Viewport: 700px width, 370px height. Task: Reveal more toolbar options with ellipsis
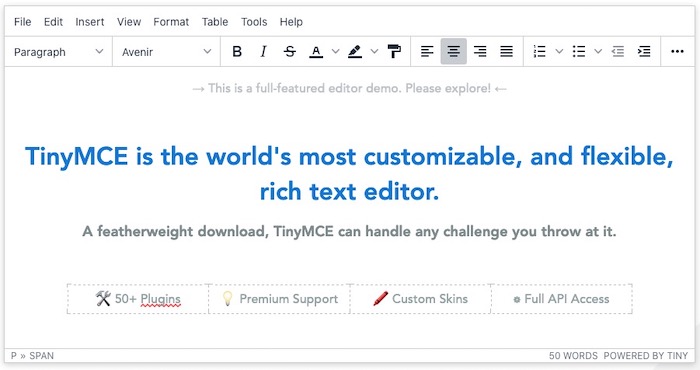coord(677,52)
